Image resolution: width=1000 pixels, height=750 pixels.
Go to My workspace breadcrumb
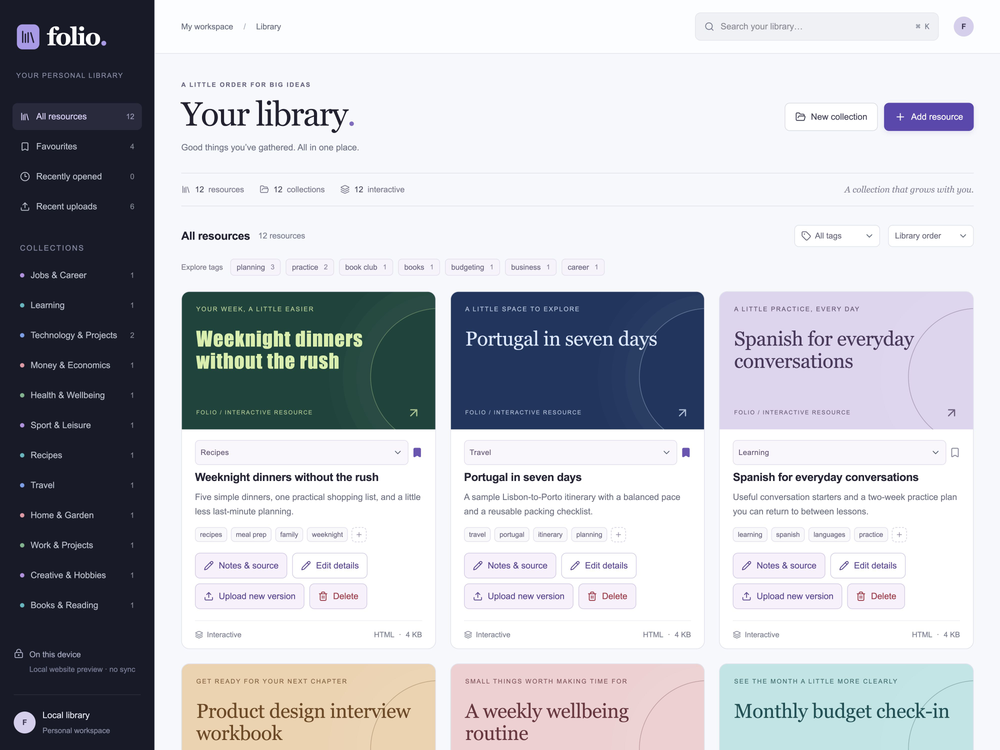[207, 27]
